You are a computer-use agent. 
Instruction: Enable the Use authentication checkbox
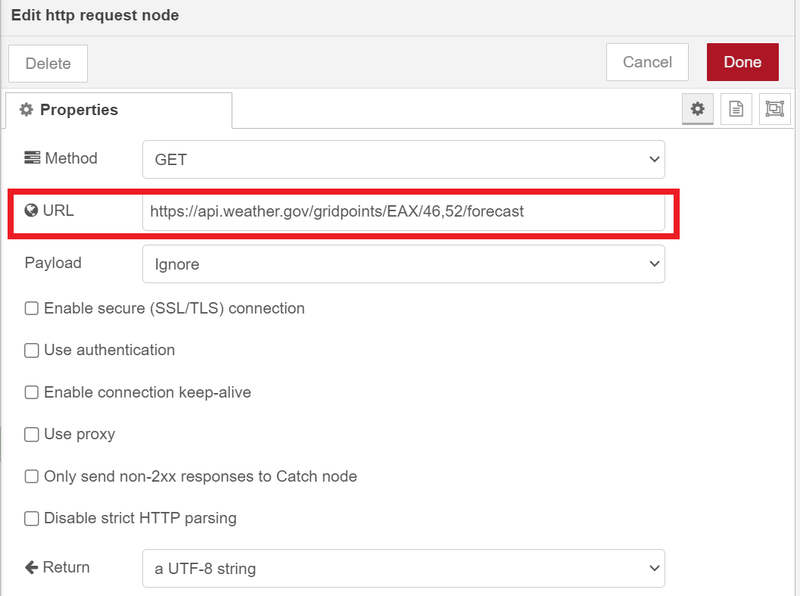coord(31,350)
